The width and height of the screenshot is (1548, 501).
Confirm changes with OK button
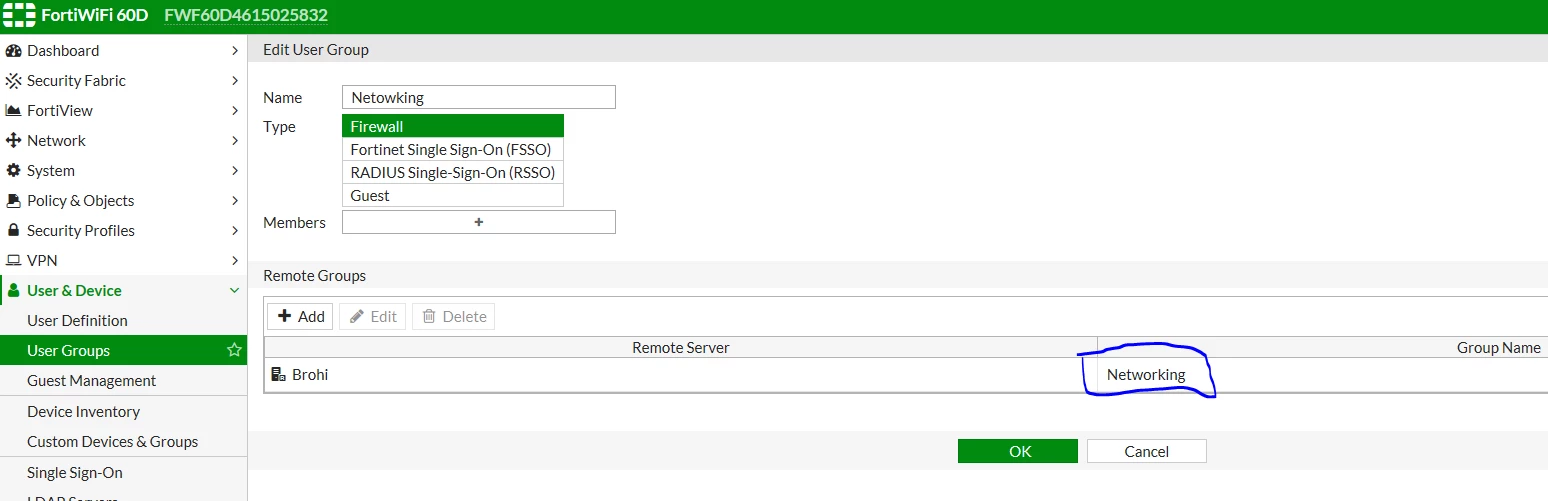click(1018, 451)
